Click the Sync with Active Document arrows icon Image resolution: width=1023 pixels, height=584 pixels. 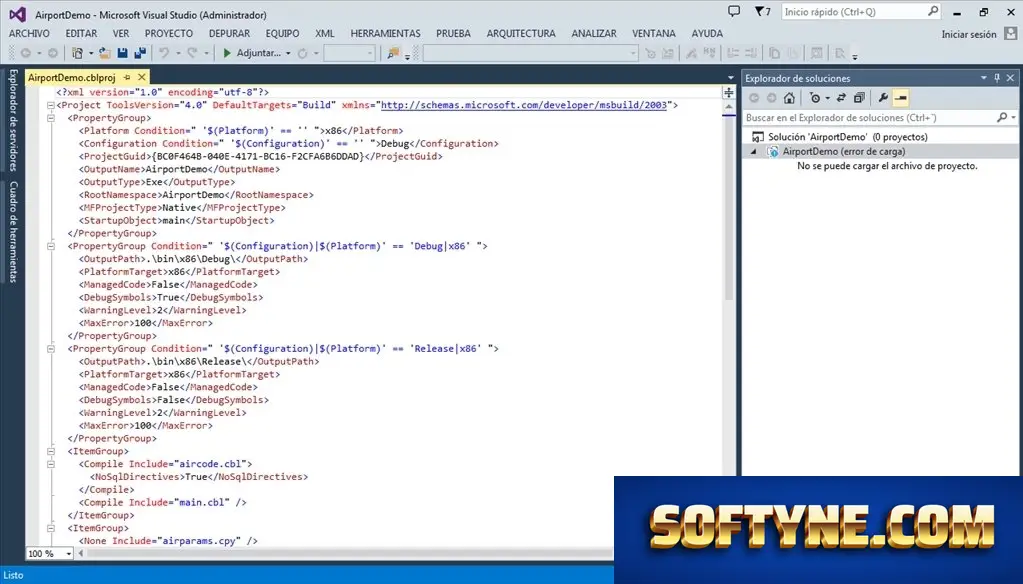coord(841,98)
